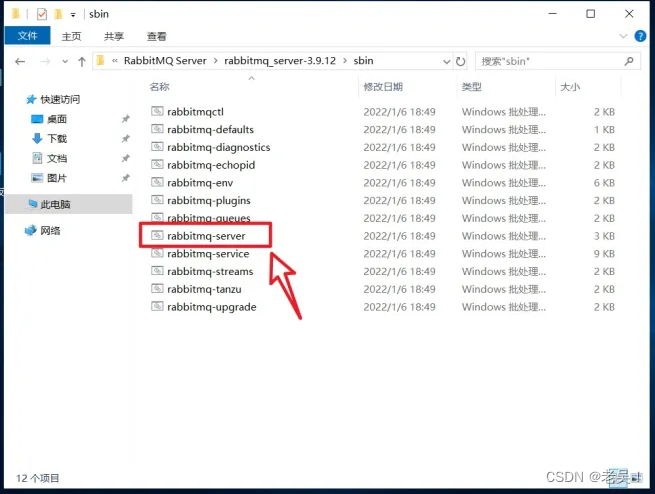Screen dimensions: 655x494
Task: Switch to the 共享 tab
Action: [114, 37]
